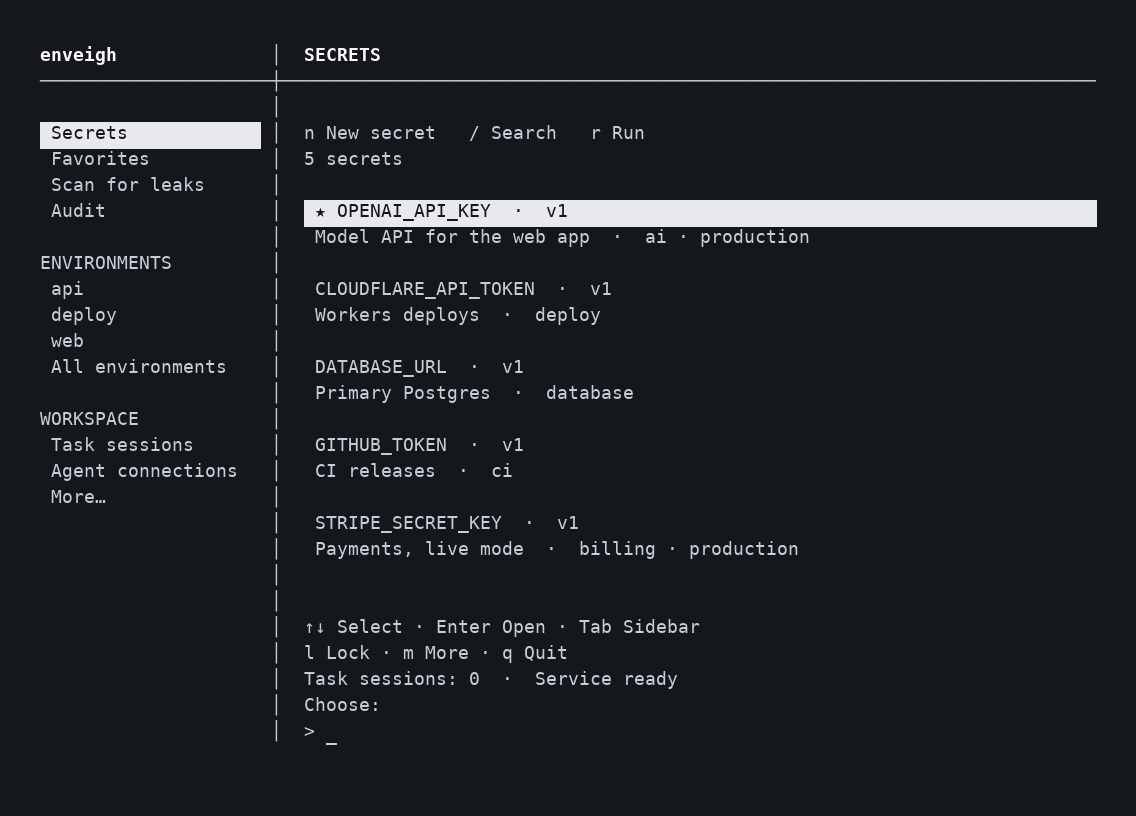Click the Lock shortcut hint

pyautogui.click(x=337, y=654)
